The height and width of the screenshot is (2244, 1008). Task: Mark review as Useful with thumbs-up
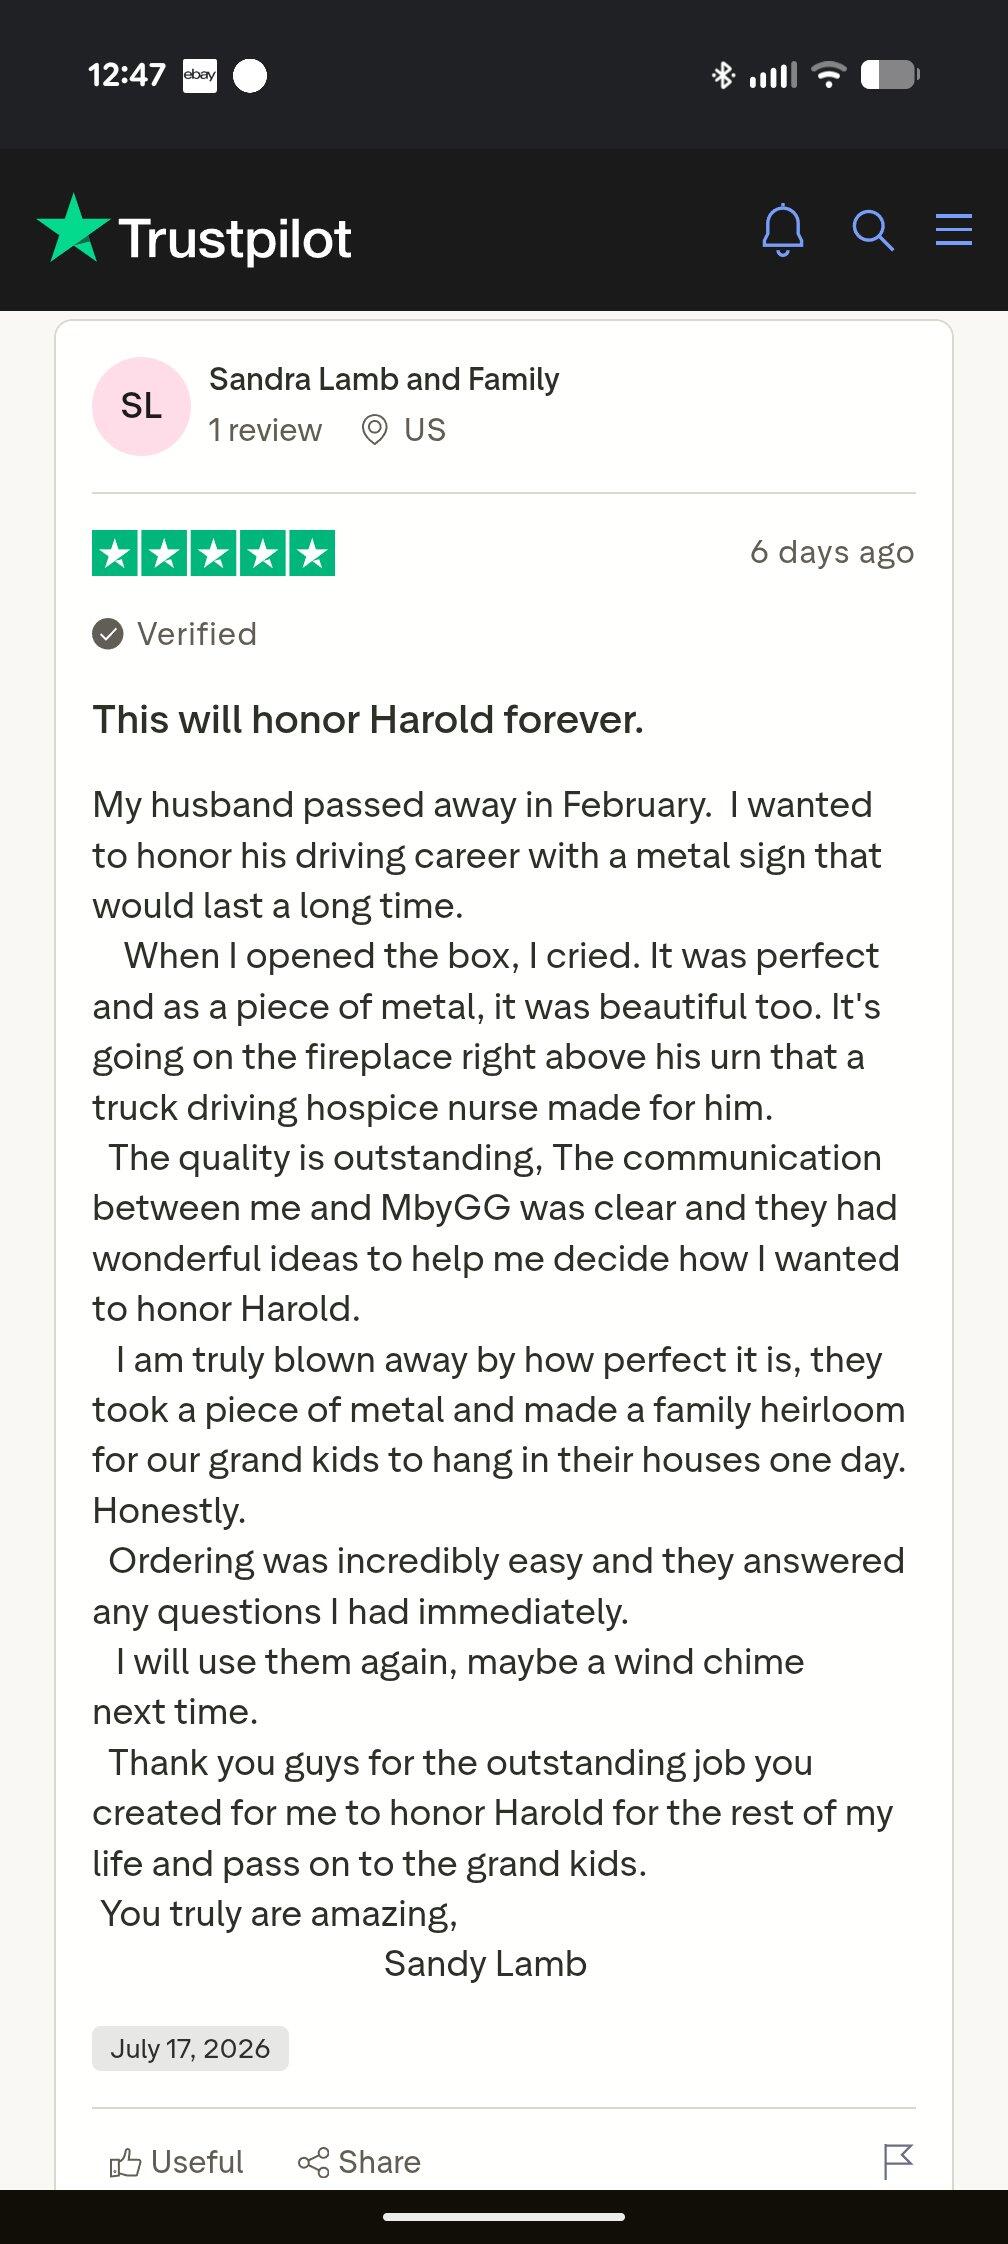click(176, 2162)
